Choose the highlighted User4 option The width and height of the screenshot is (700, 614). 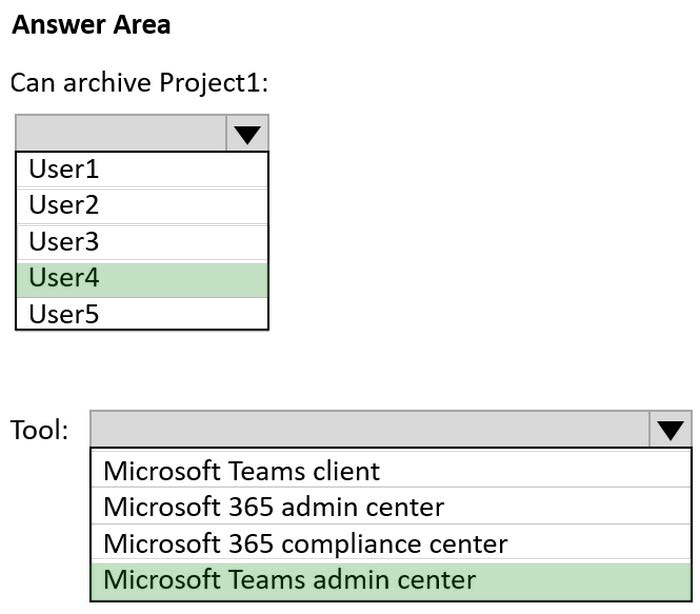pyautogui.click(x=142, y=279)
